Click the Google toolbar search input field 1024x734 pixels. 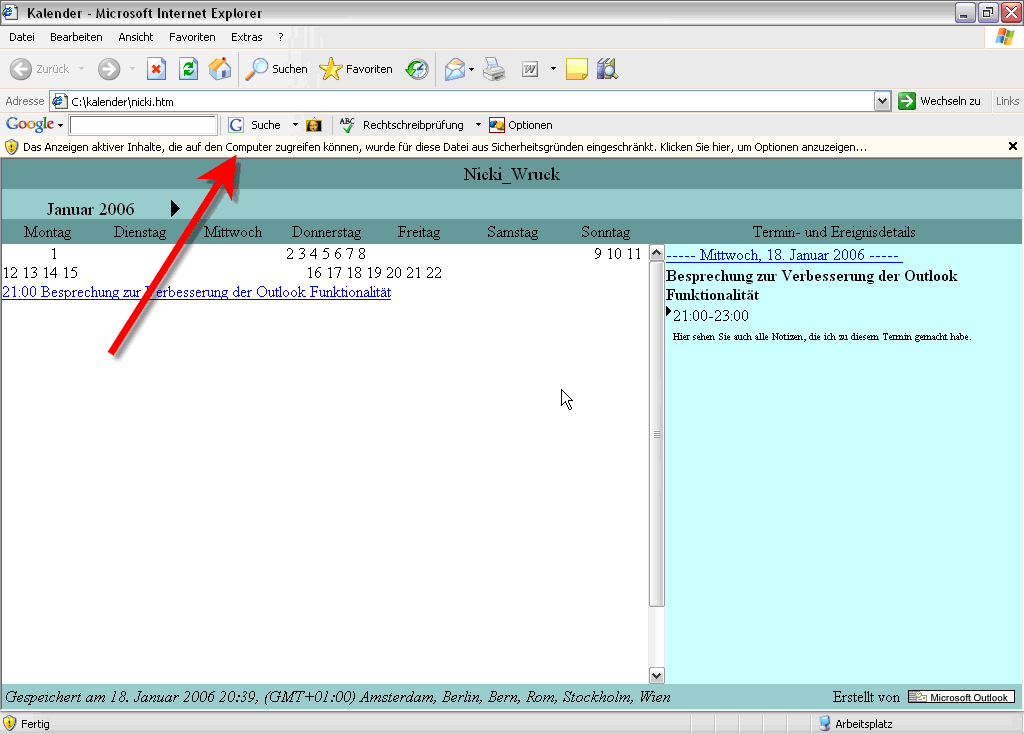143,125
